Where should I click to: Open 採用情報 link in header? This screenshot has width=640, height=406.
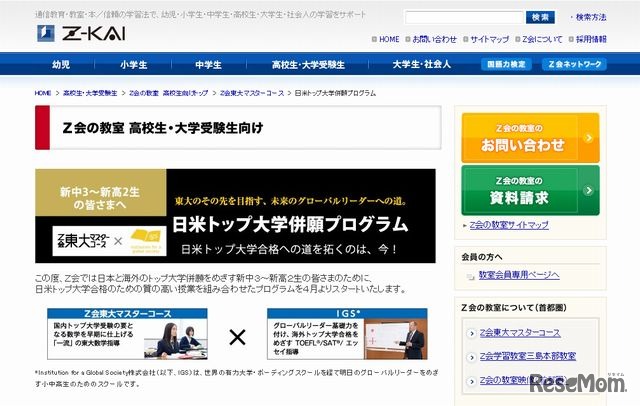[x=591, y=39]
